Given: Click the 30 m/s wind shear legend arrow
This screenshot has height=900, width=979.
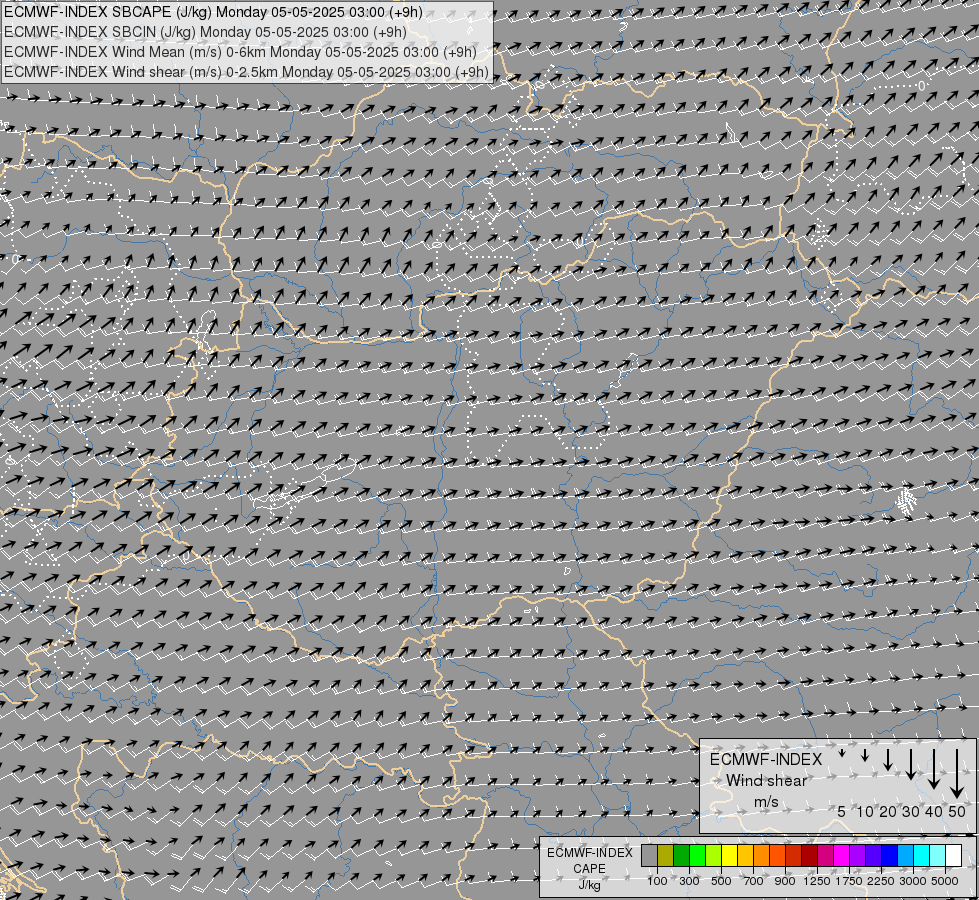Looking at the screenshot, I should (x=910, y=764).
